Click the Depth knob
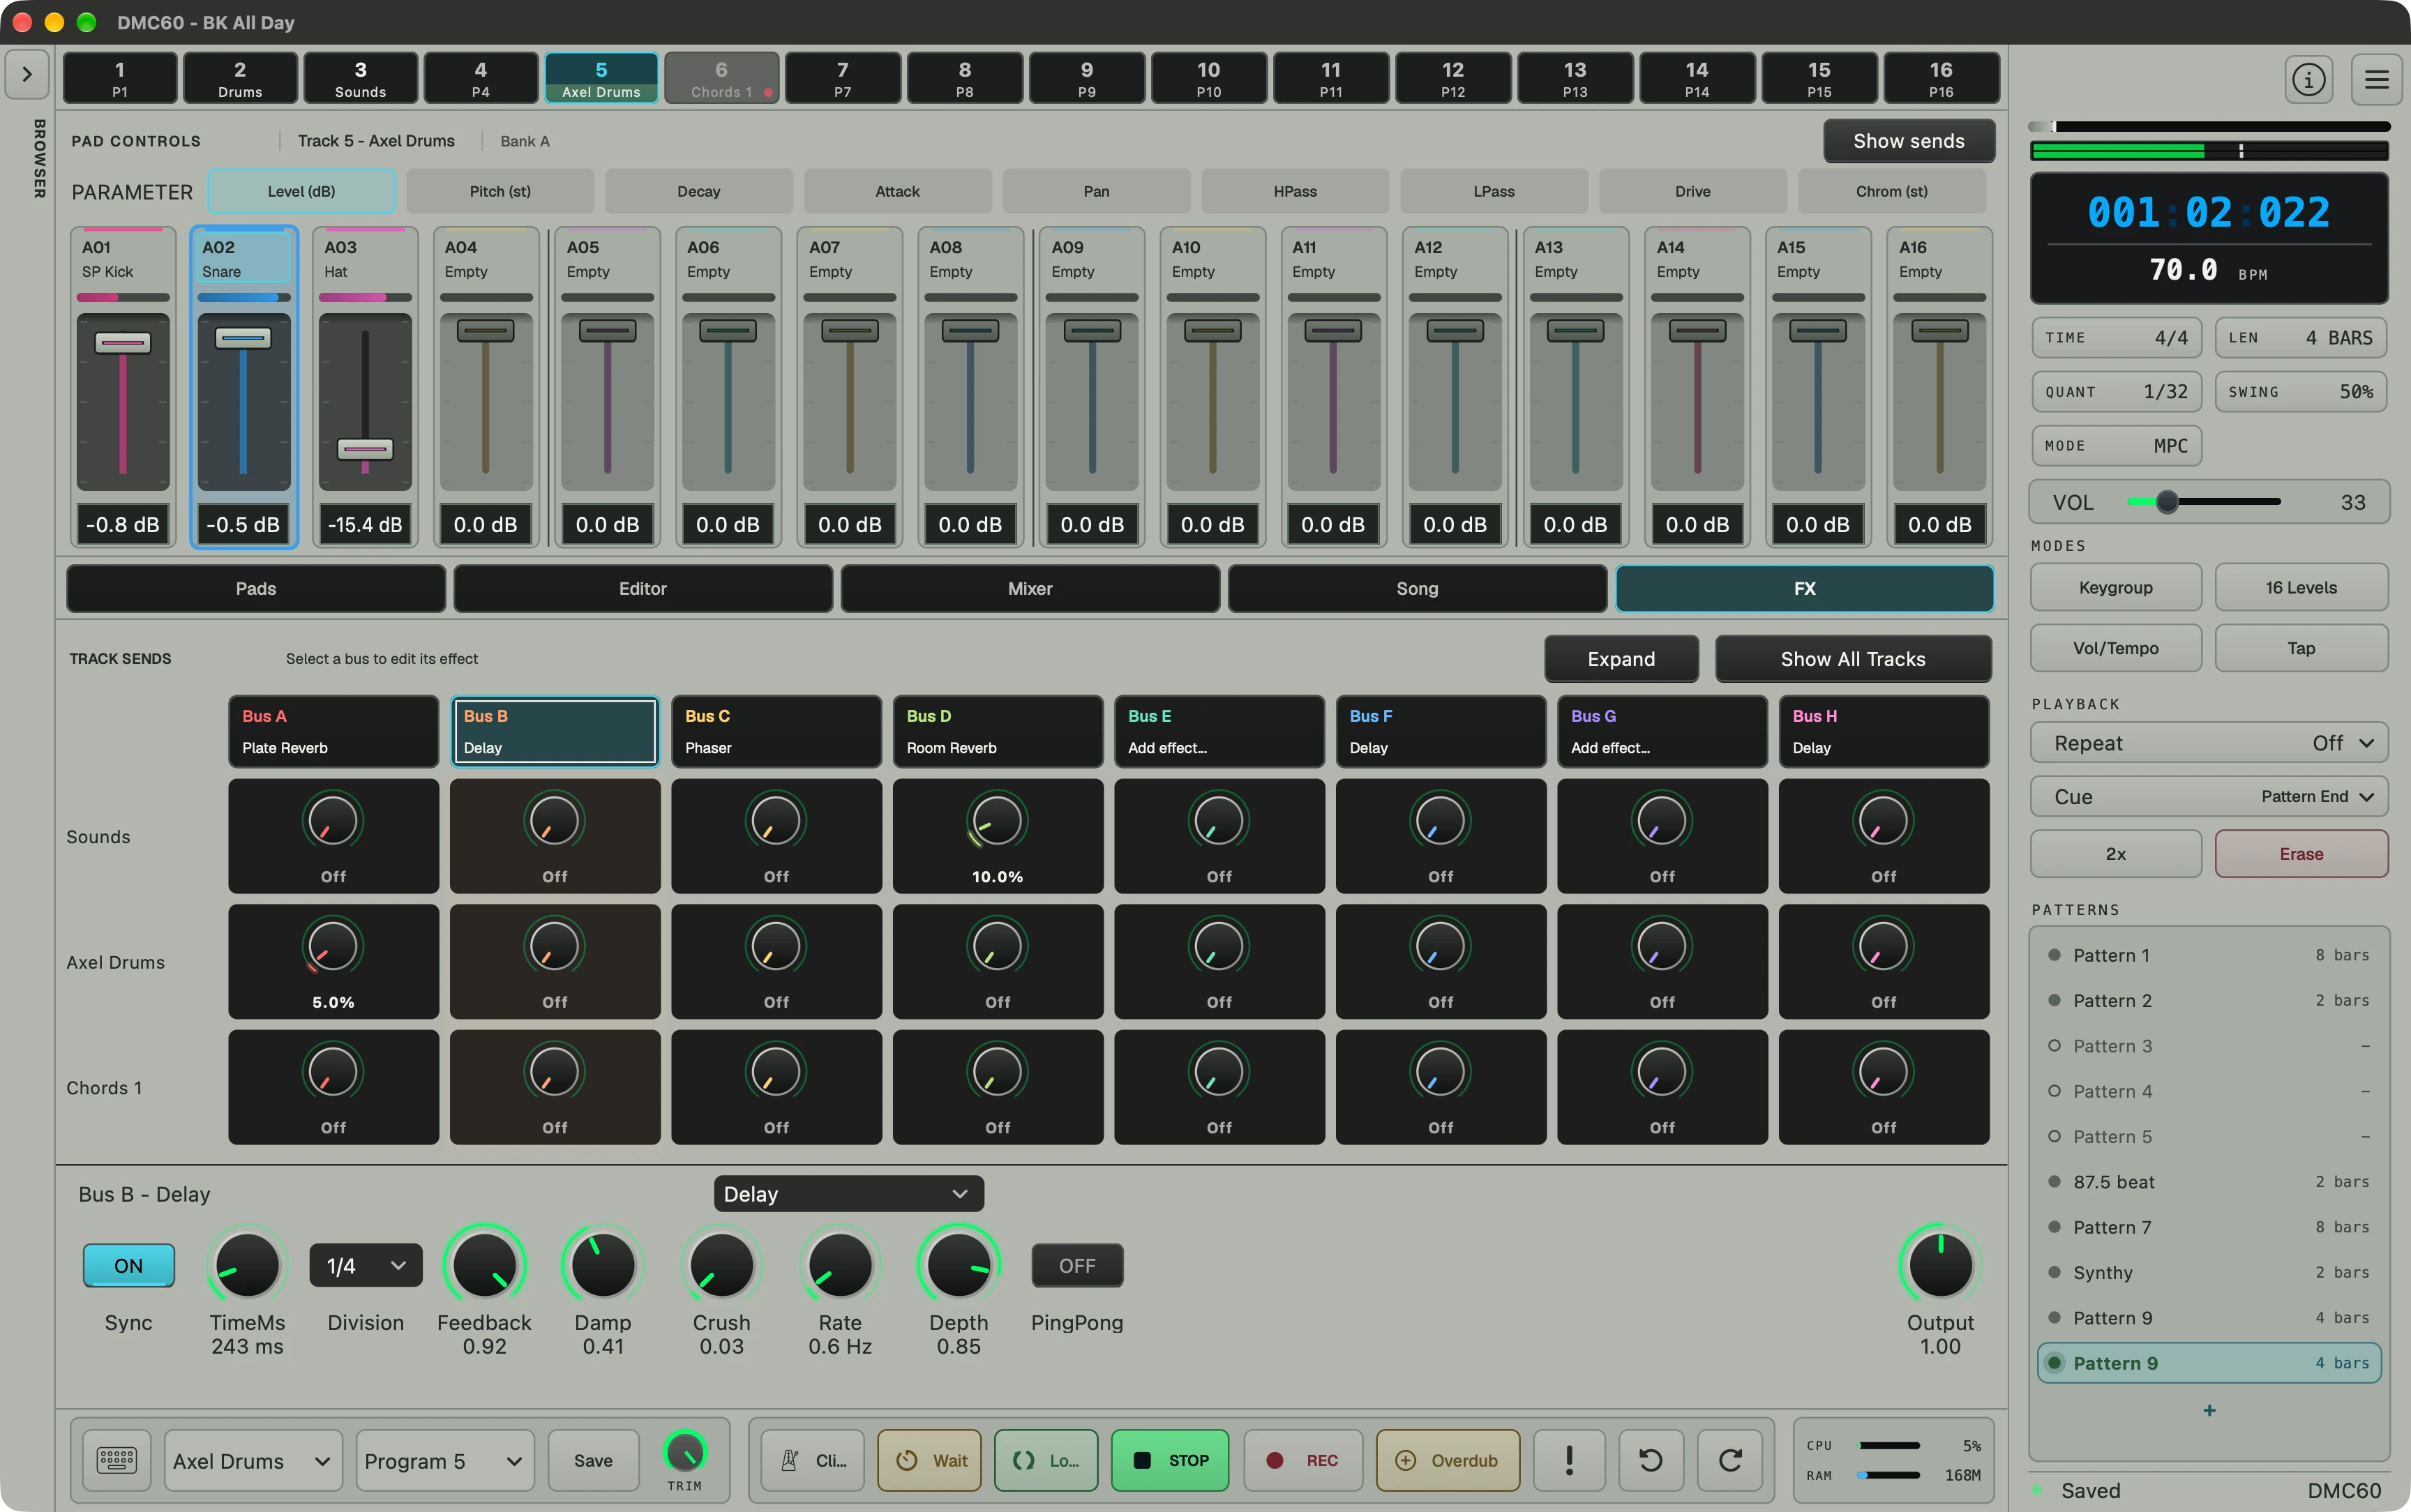Viewport: 2411px width, 1512px height. [x=958, y=1265]
